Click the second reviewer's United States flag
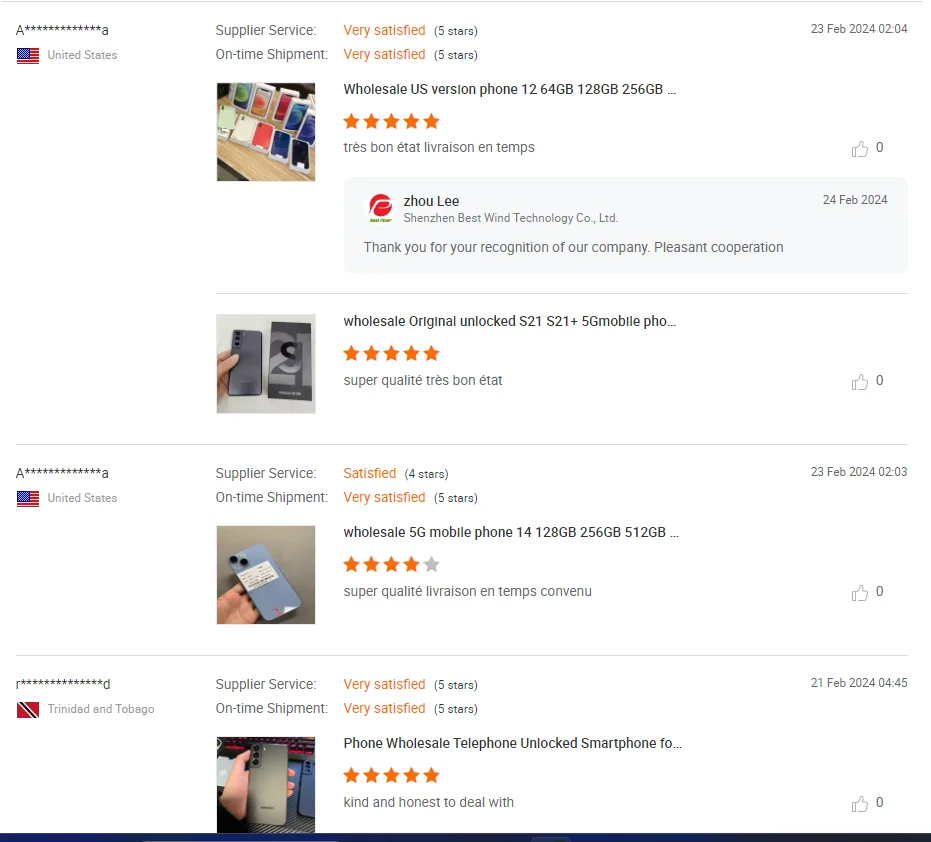931x842 pixels. coord(28,498)
